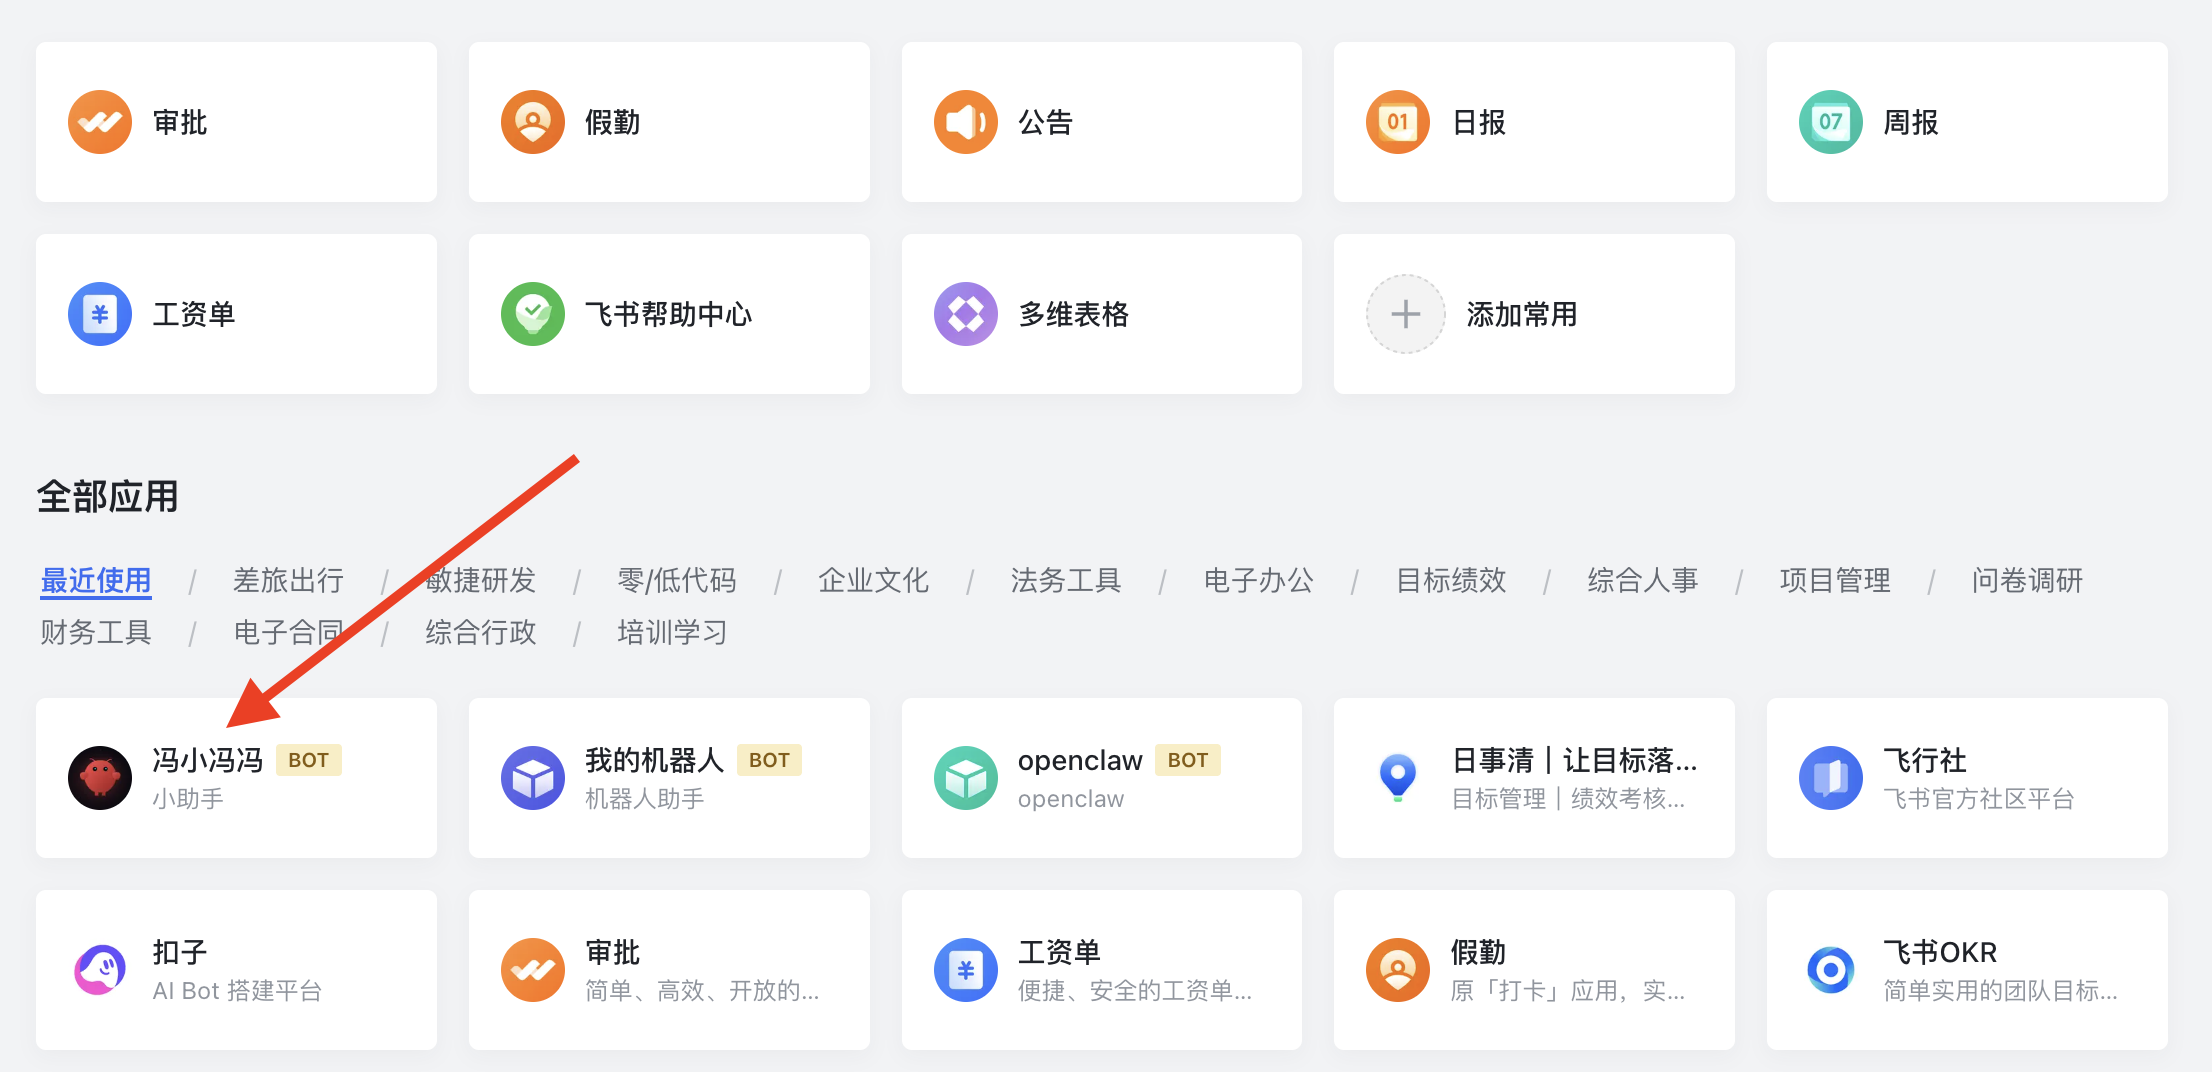Open the 飞书帮助中心 green icon

coord(533,314)
